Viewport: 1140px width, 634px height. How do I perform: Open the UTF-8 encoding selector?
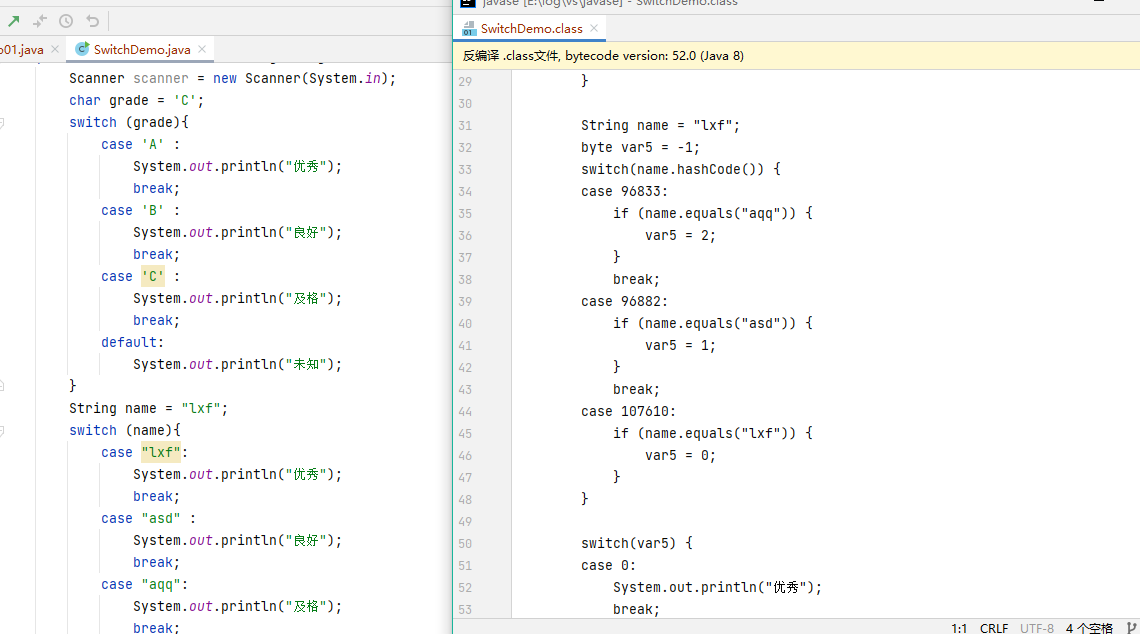[x=1037, y=628]
